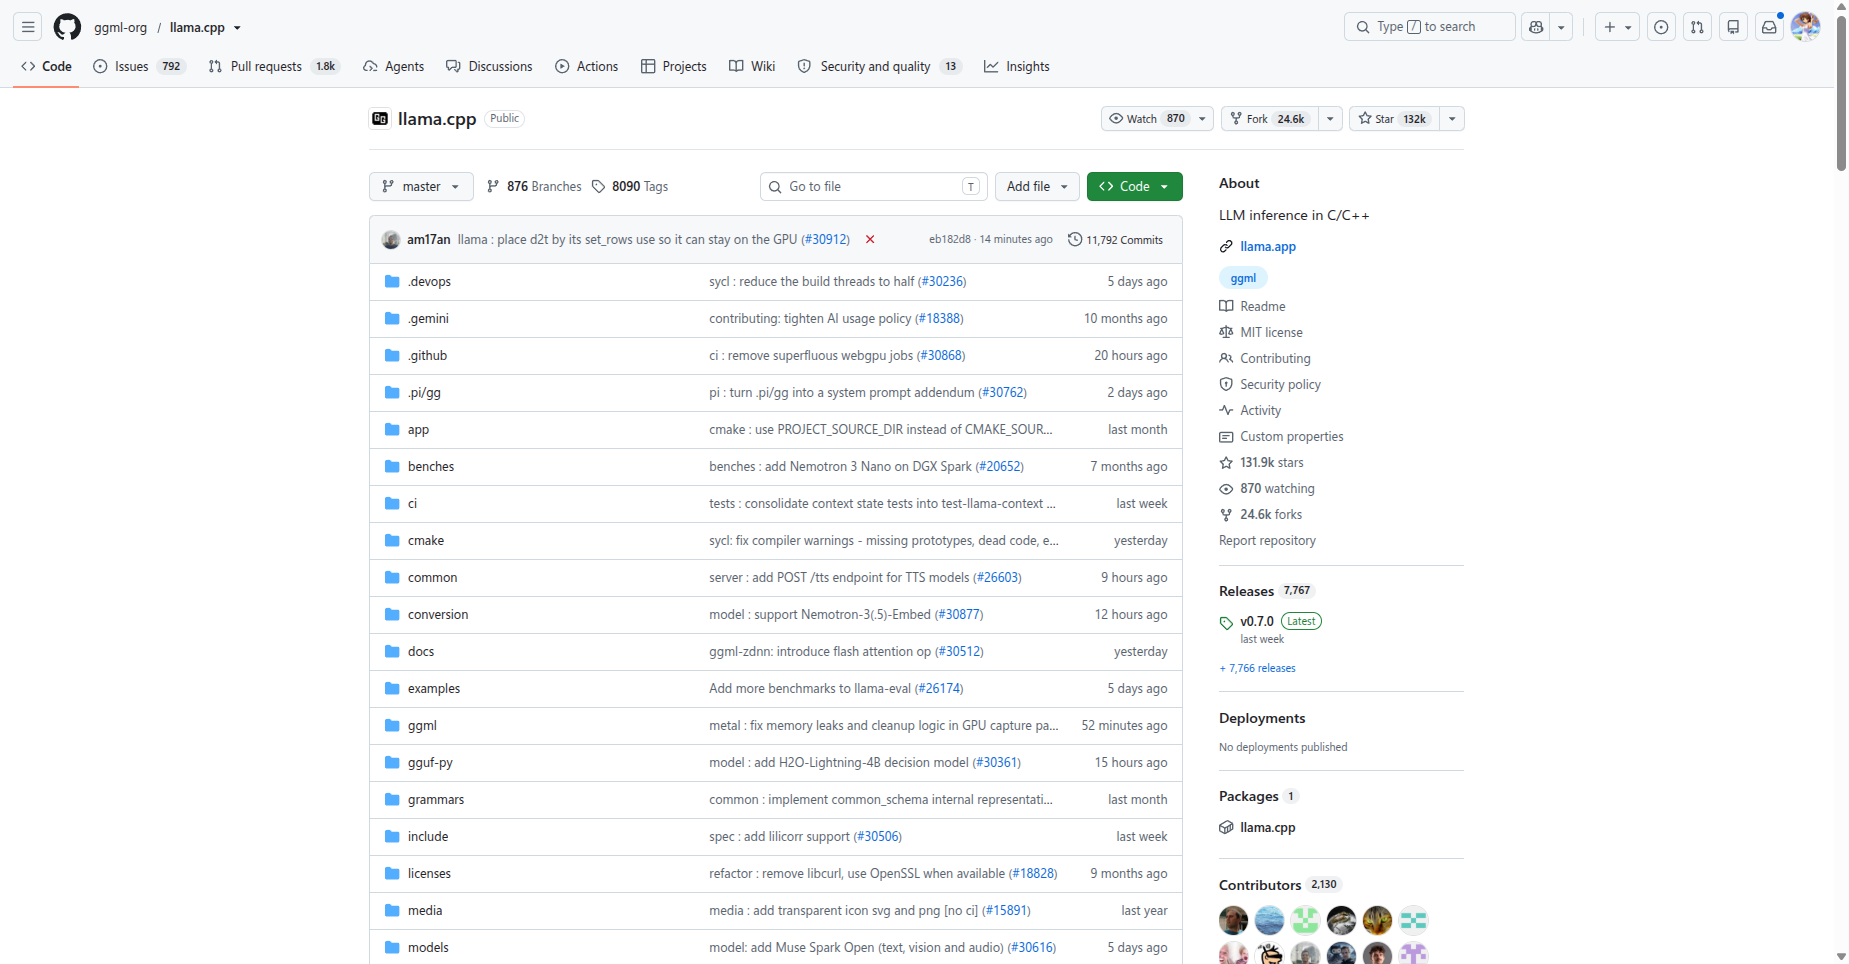This screenshot has width=1849, height=964.
Task: Switch to the Pull requests tab
Action: tap(274, 66)
